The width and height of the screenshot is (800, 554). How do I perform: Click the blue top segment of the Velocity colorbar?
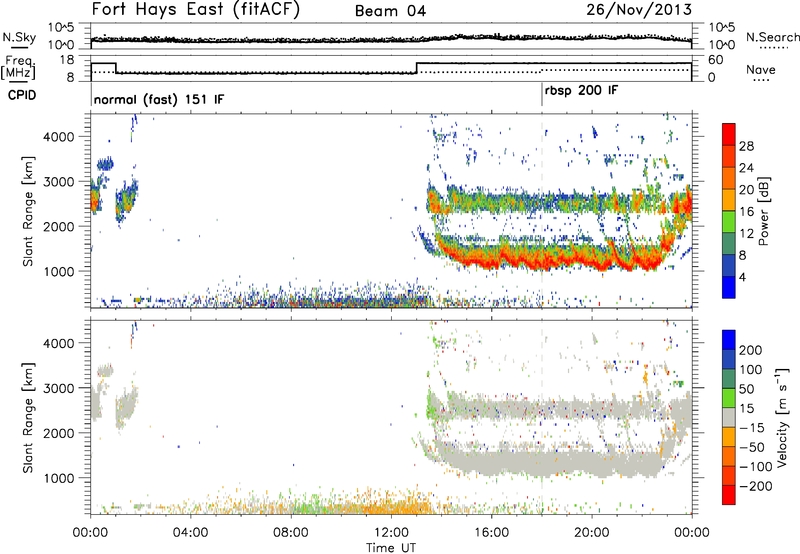coord(729,340)
